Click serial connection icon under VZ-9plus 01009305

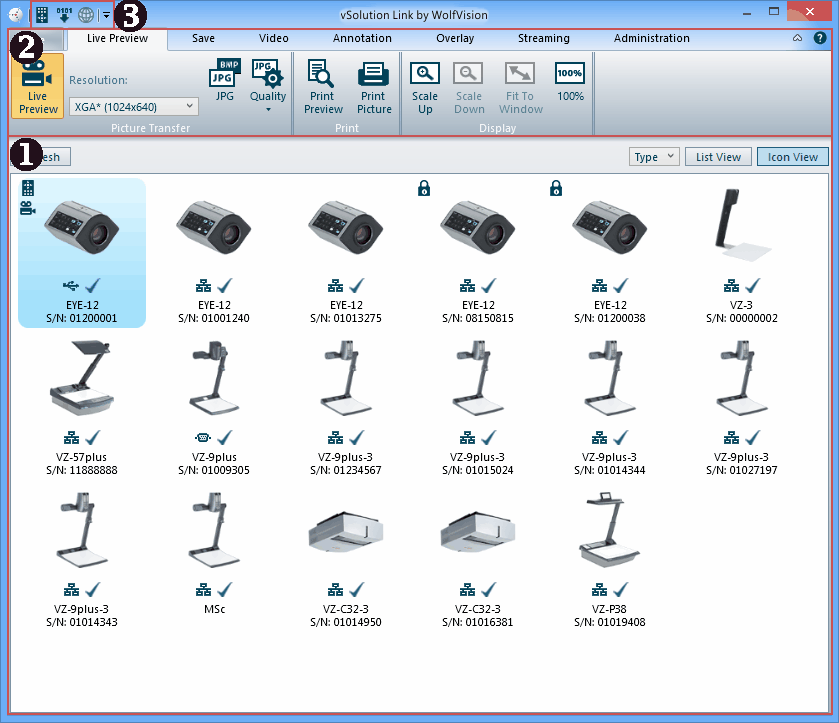(x=203, y=438)
